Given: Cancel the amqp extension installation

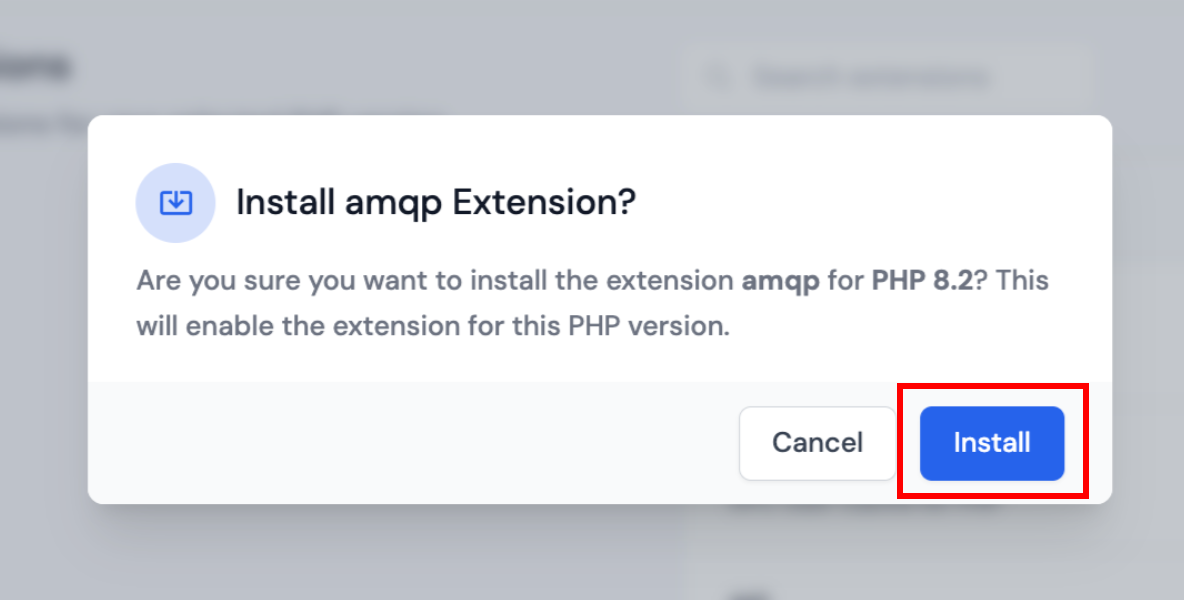Looking at the screenshot, I should [x=817, y=443].
